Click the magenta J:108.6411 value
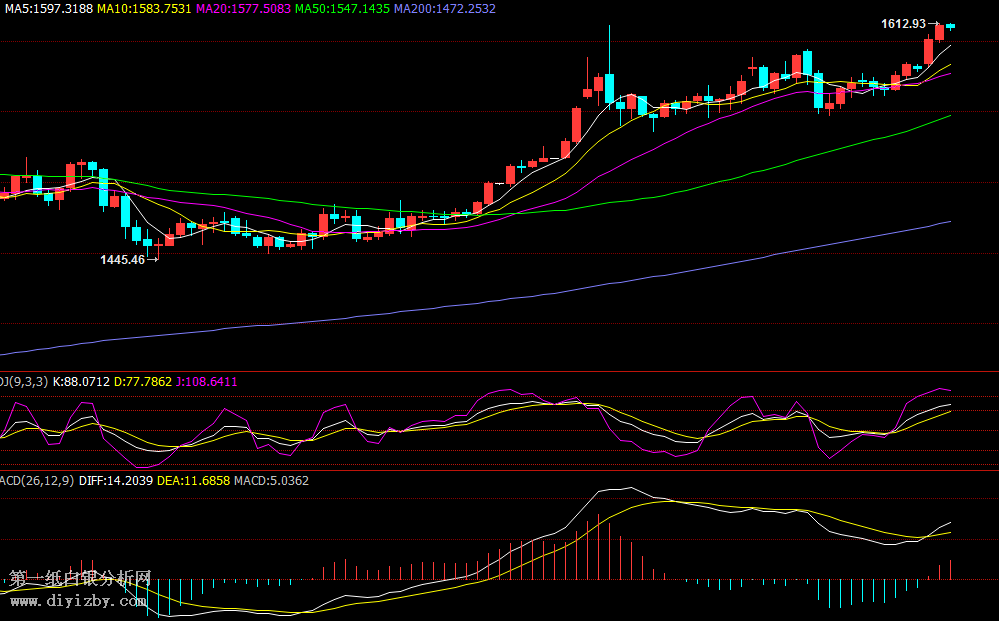999x621 pixels. [x=207, y=381]
